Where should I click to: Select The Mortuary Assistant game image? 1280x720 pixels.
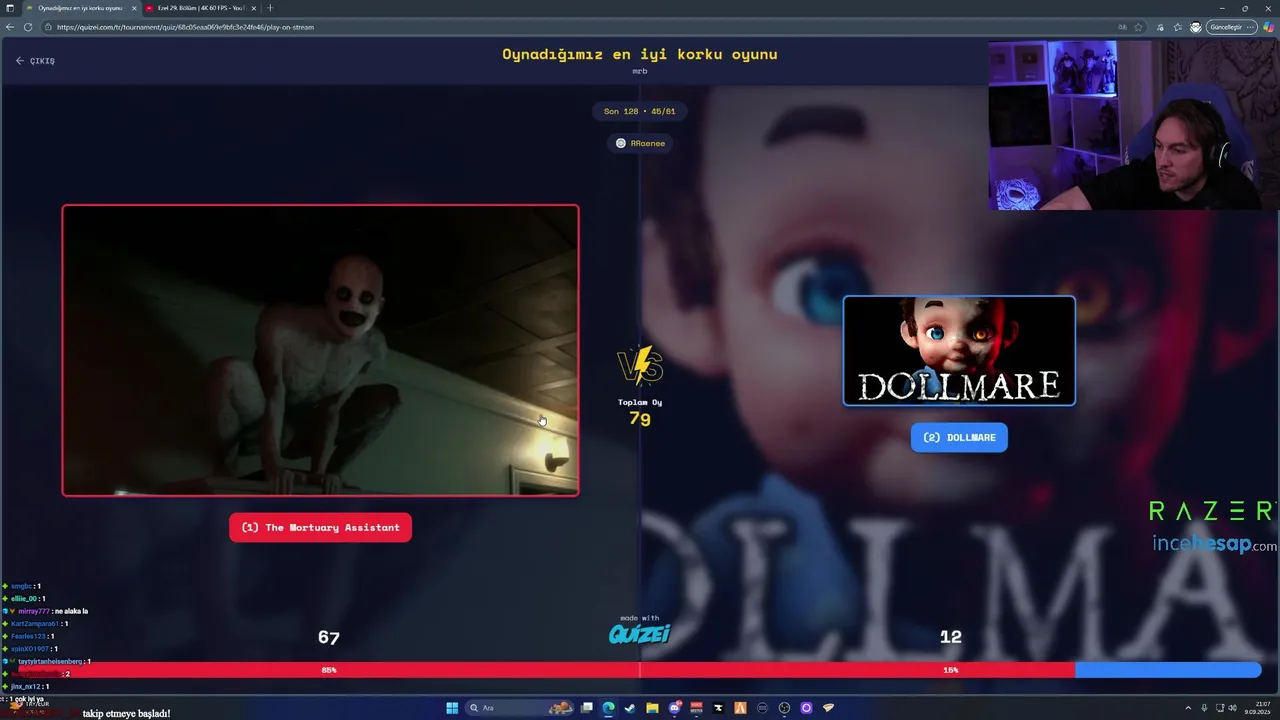(x=320, y=350)
